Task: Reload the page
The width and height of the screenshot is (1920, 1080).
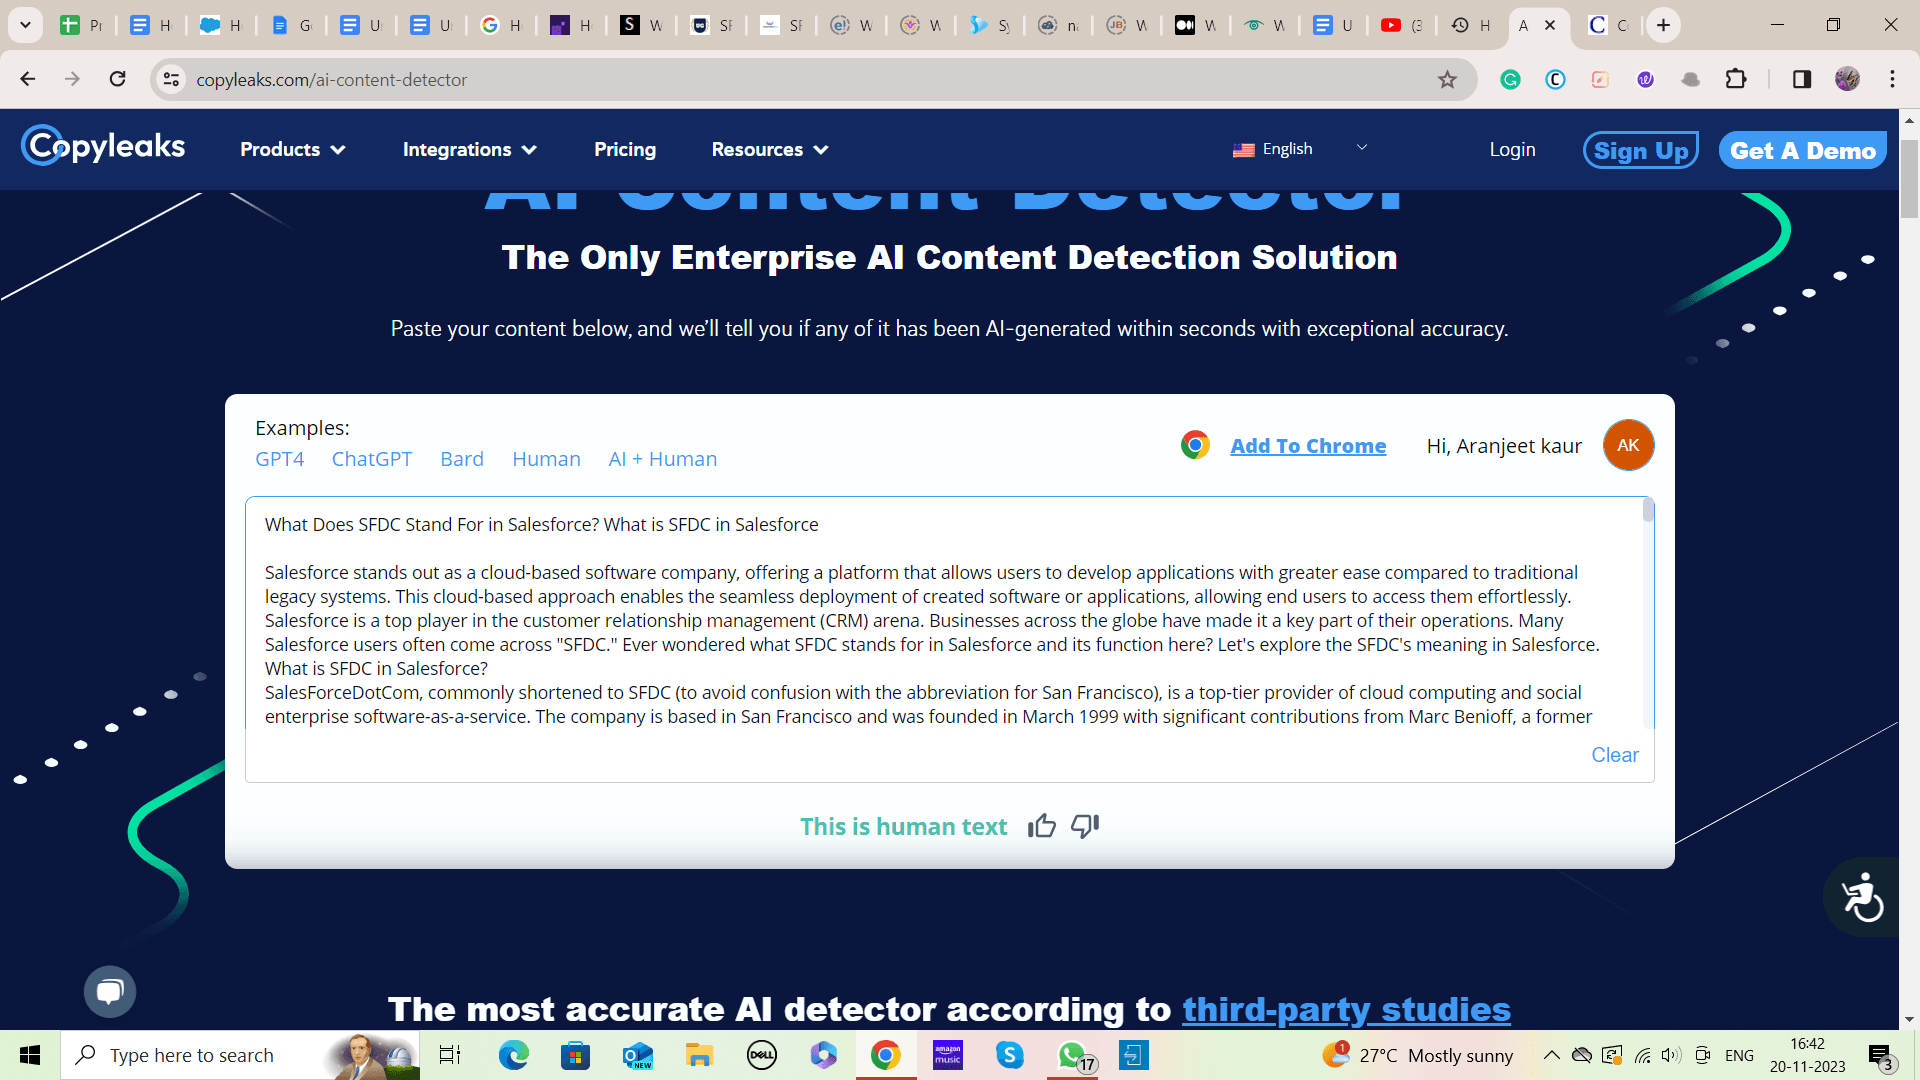Action: 117,79
